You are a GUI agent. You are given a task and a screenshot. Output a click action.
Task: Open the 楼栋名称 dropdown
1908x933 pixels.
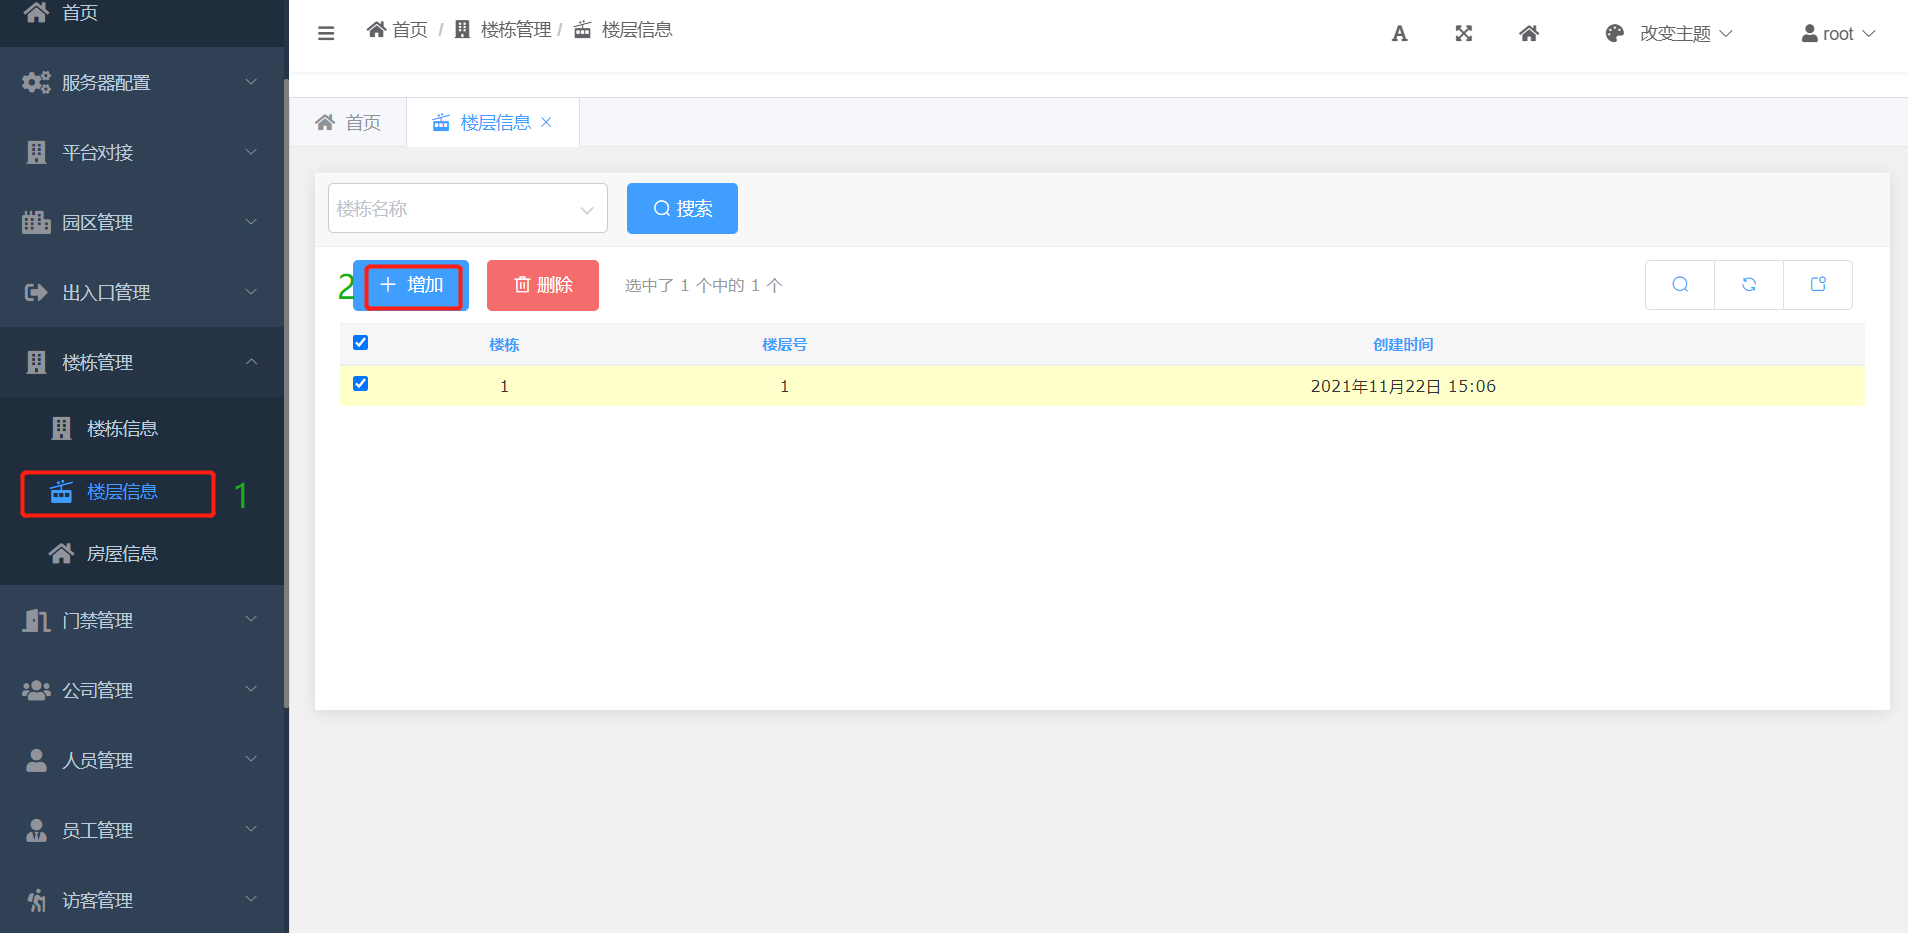[467, 209]
